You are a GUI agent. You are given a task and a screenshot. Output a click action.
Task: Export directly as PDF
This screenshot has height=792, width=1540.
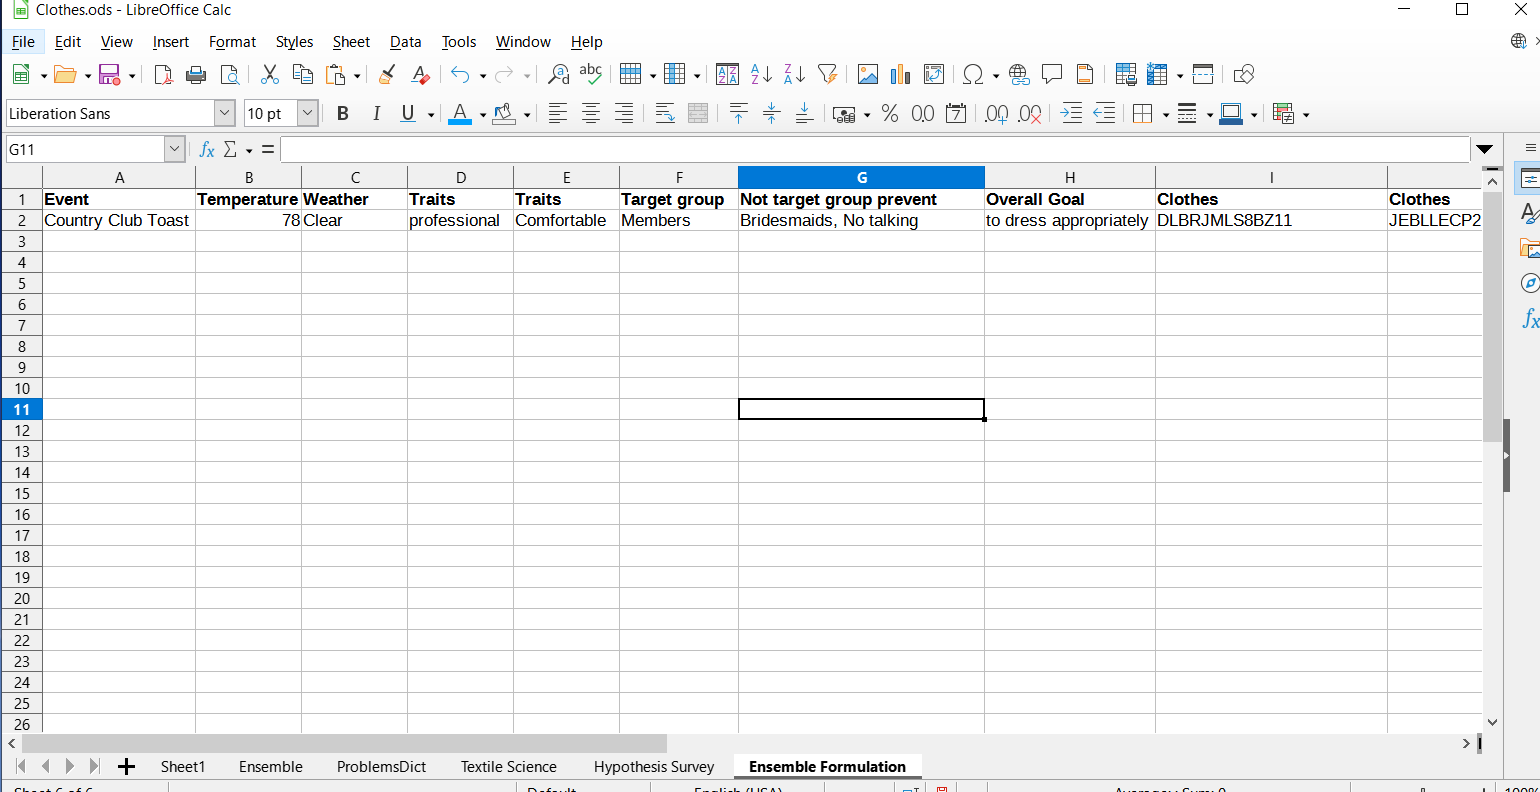click(163, 75)
